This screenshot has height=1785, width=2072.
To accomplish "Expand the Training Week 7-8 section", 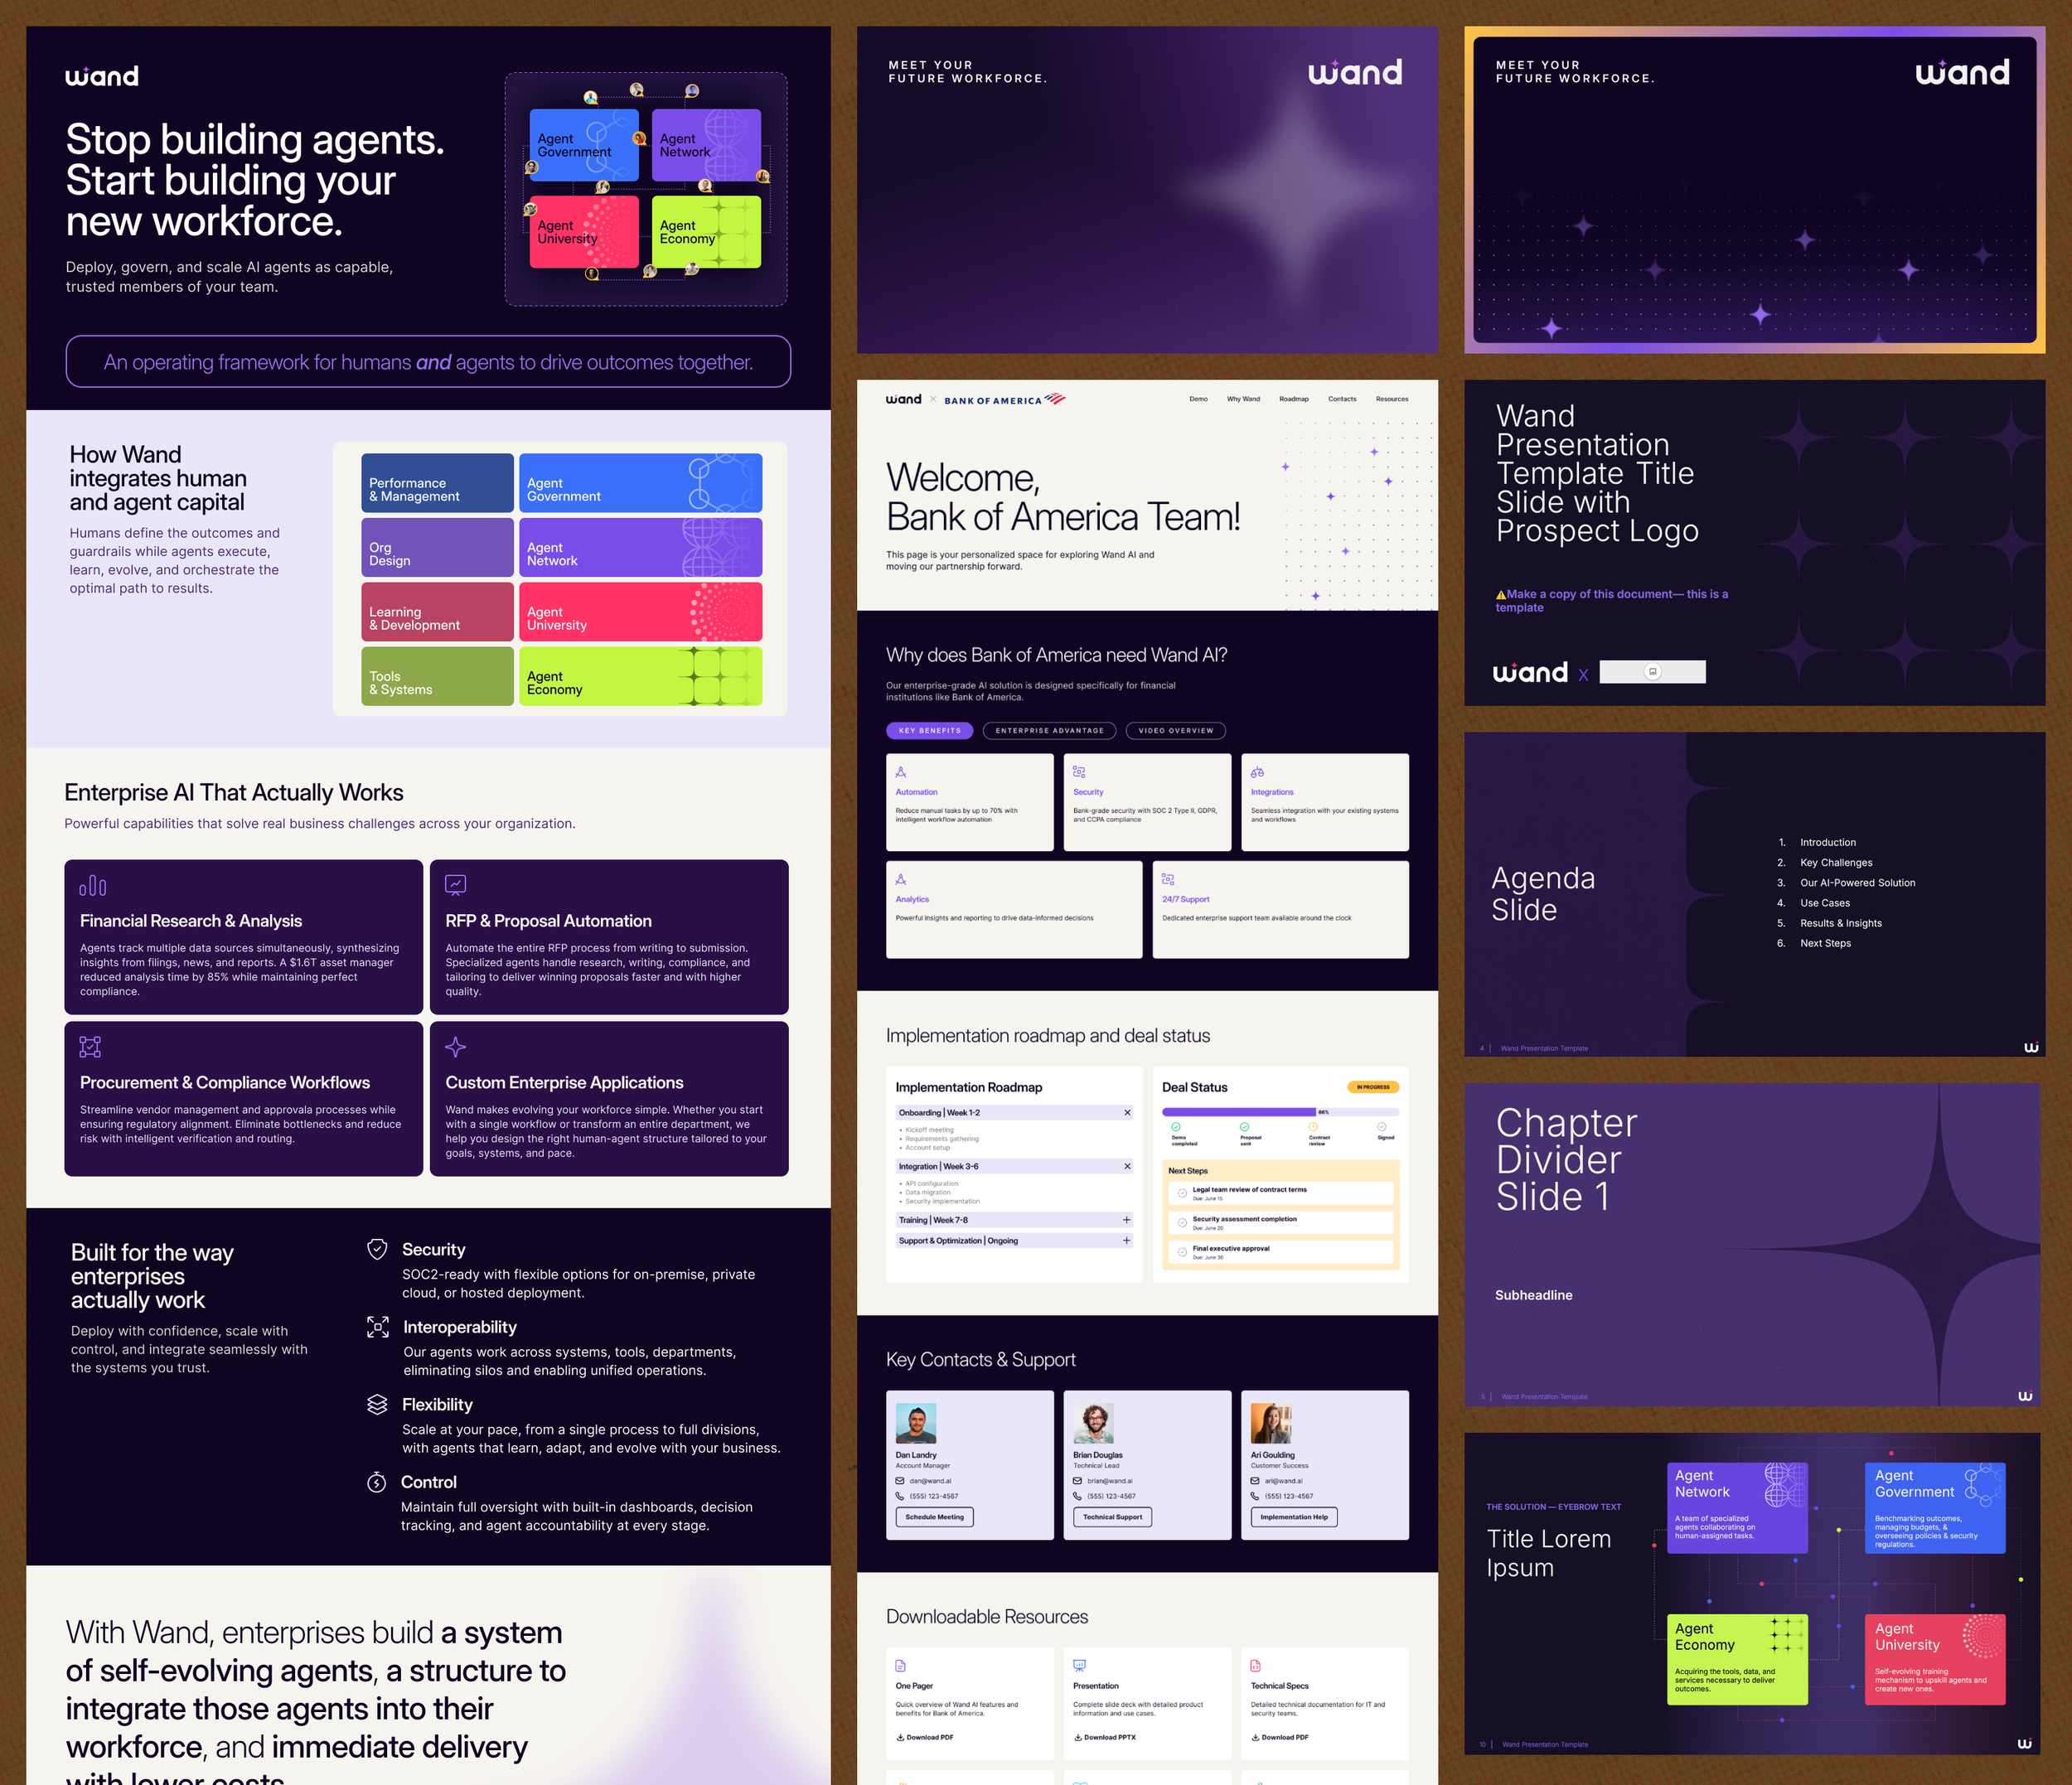I will (1127, 1220).
